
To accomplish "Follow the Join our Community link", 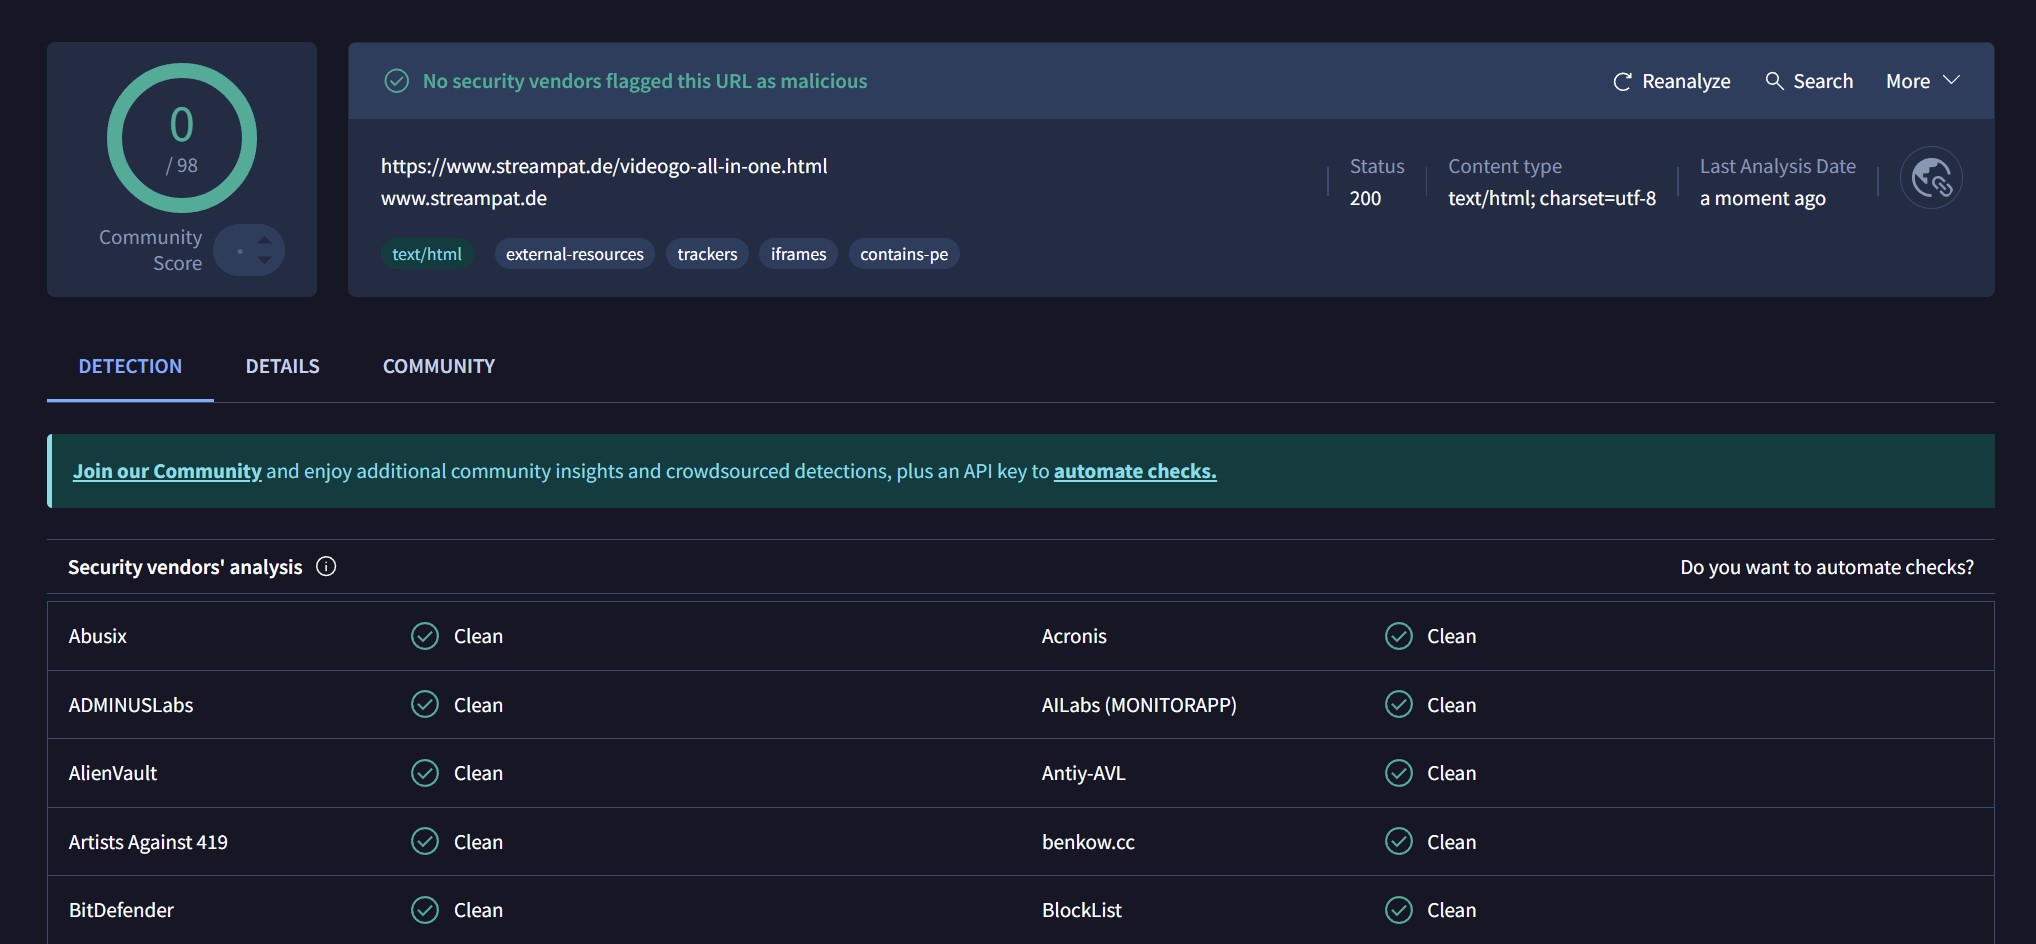I will (167, 471).
